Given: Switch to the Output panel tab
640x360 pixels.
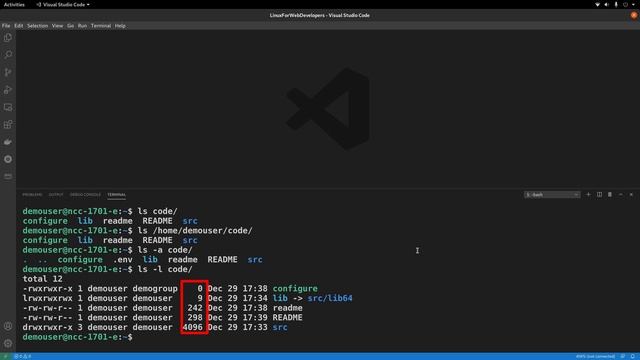Looking at the screenshot, I should pyautogui.click(x=56, y=195).
